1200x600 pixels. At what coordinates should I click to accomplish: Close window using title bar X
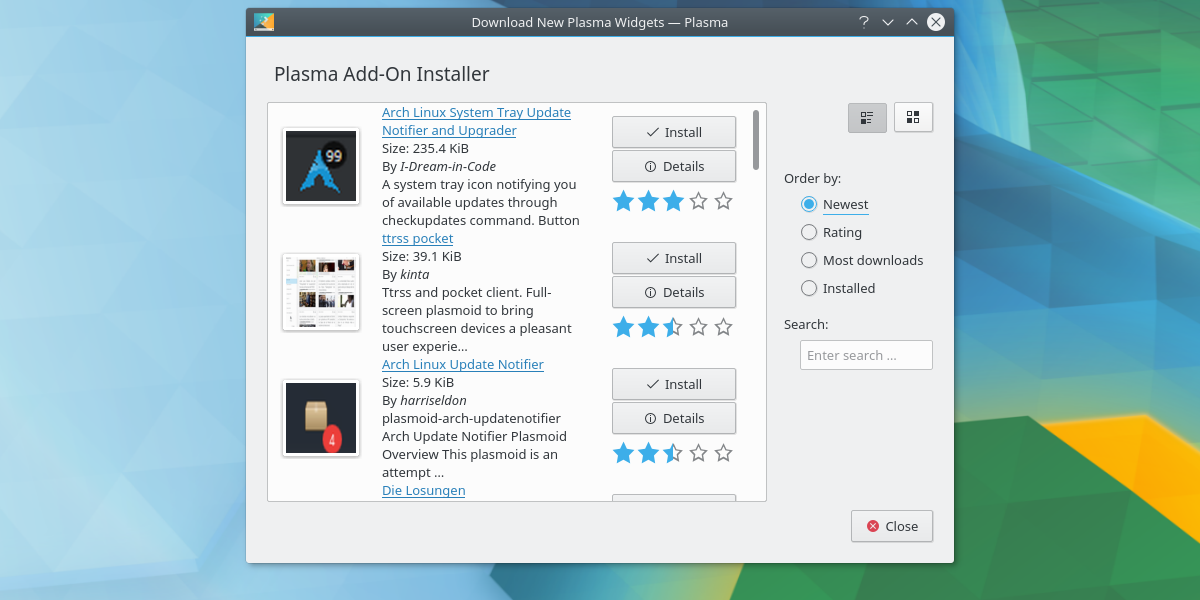(935, 22)
